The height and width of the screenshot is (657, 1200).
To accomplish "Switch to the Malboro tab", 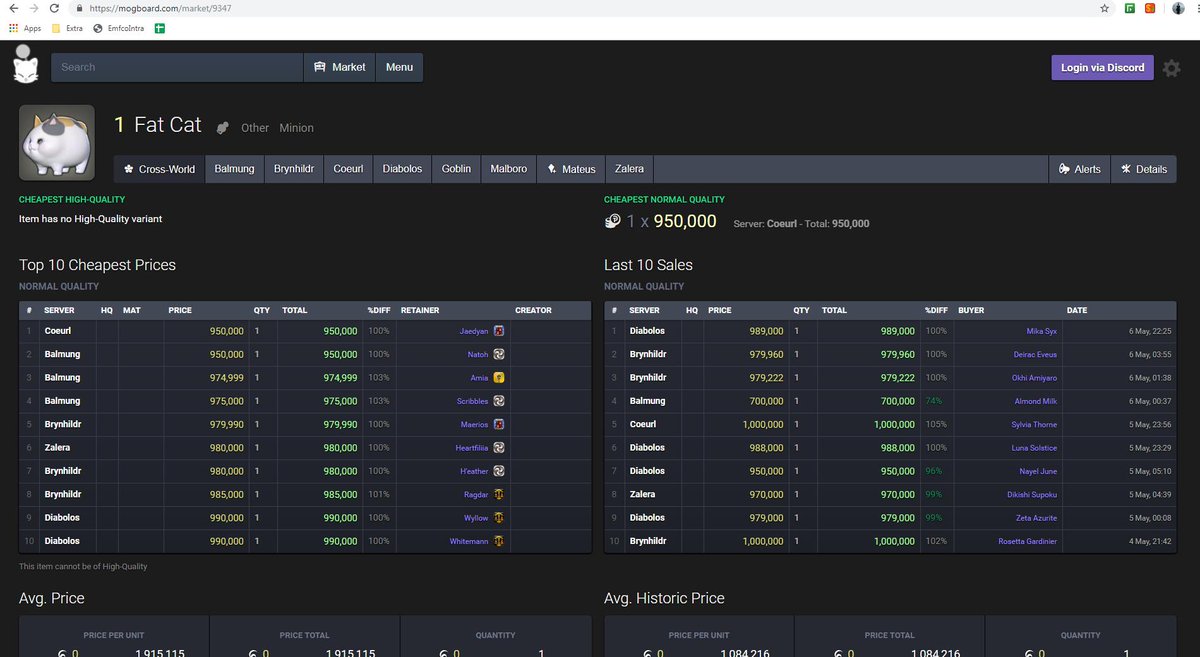I will [x=508, y=169].
